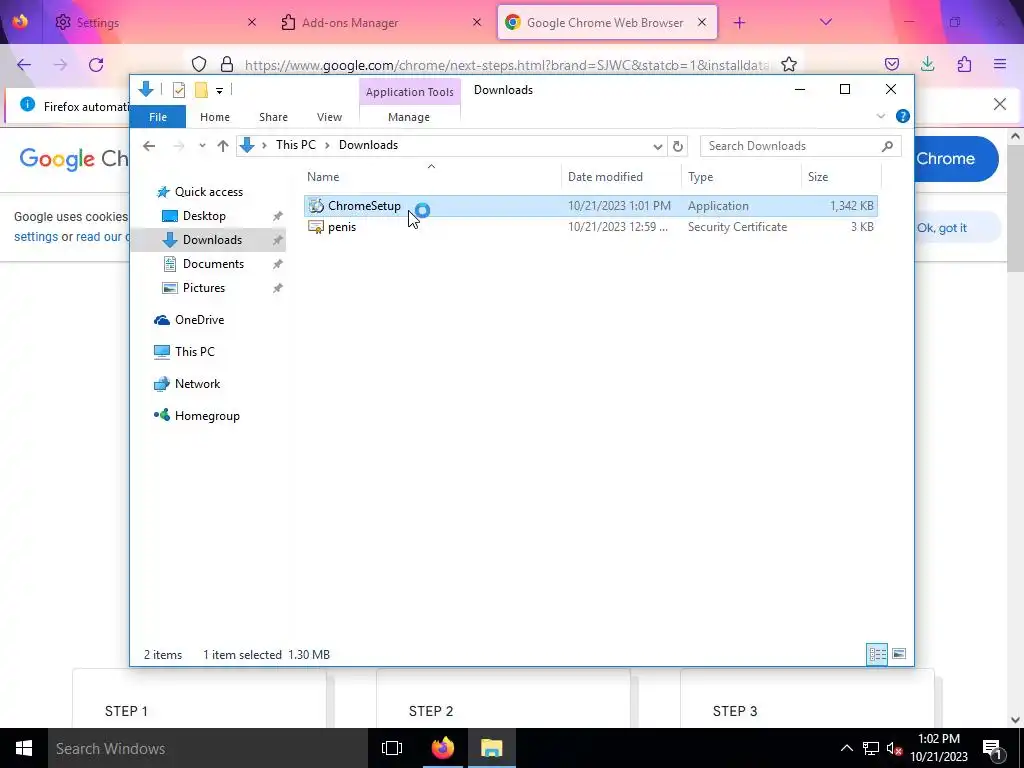Unpin Desktop using its pin icon
Image resolution: width=1024 pixels, height=768 pixels.
[278, 216]
